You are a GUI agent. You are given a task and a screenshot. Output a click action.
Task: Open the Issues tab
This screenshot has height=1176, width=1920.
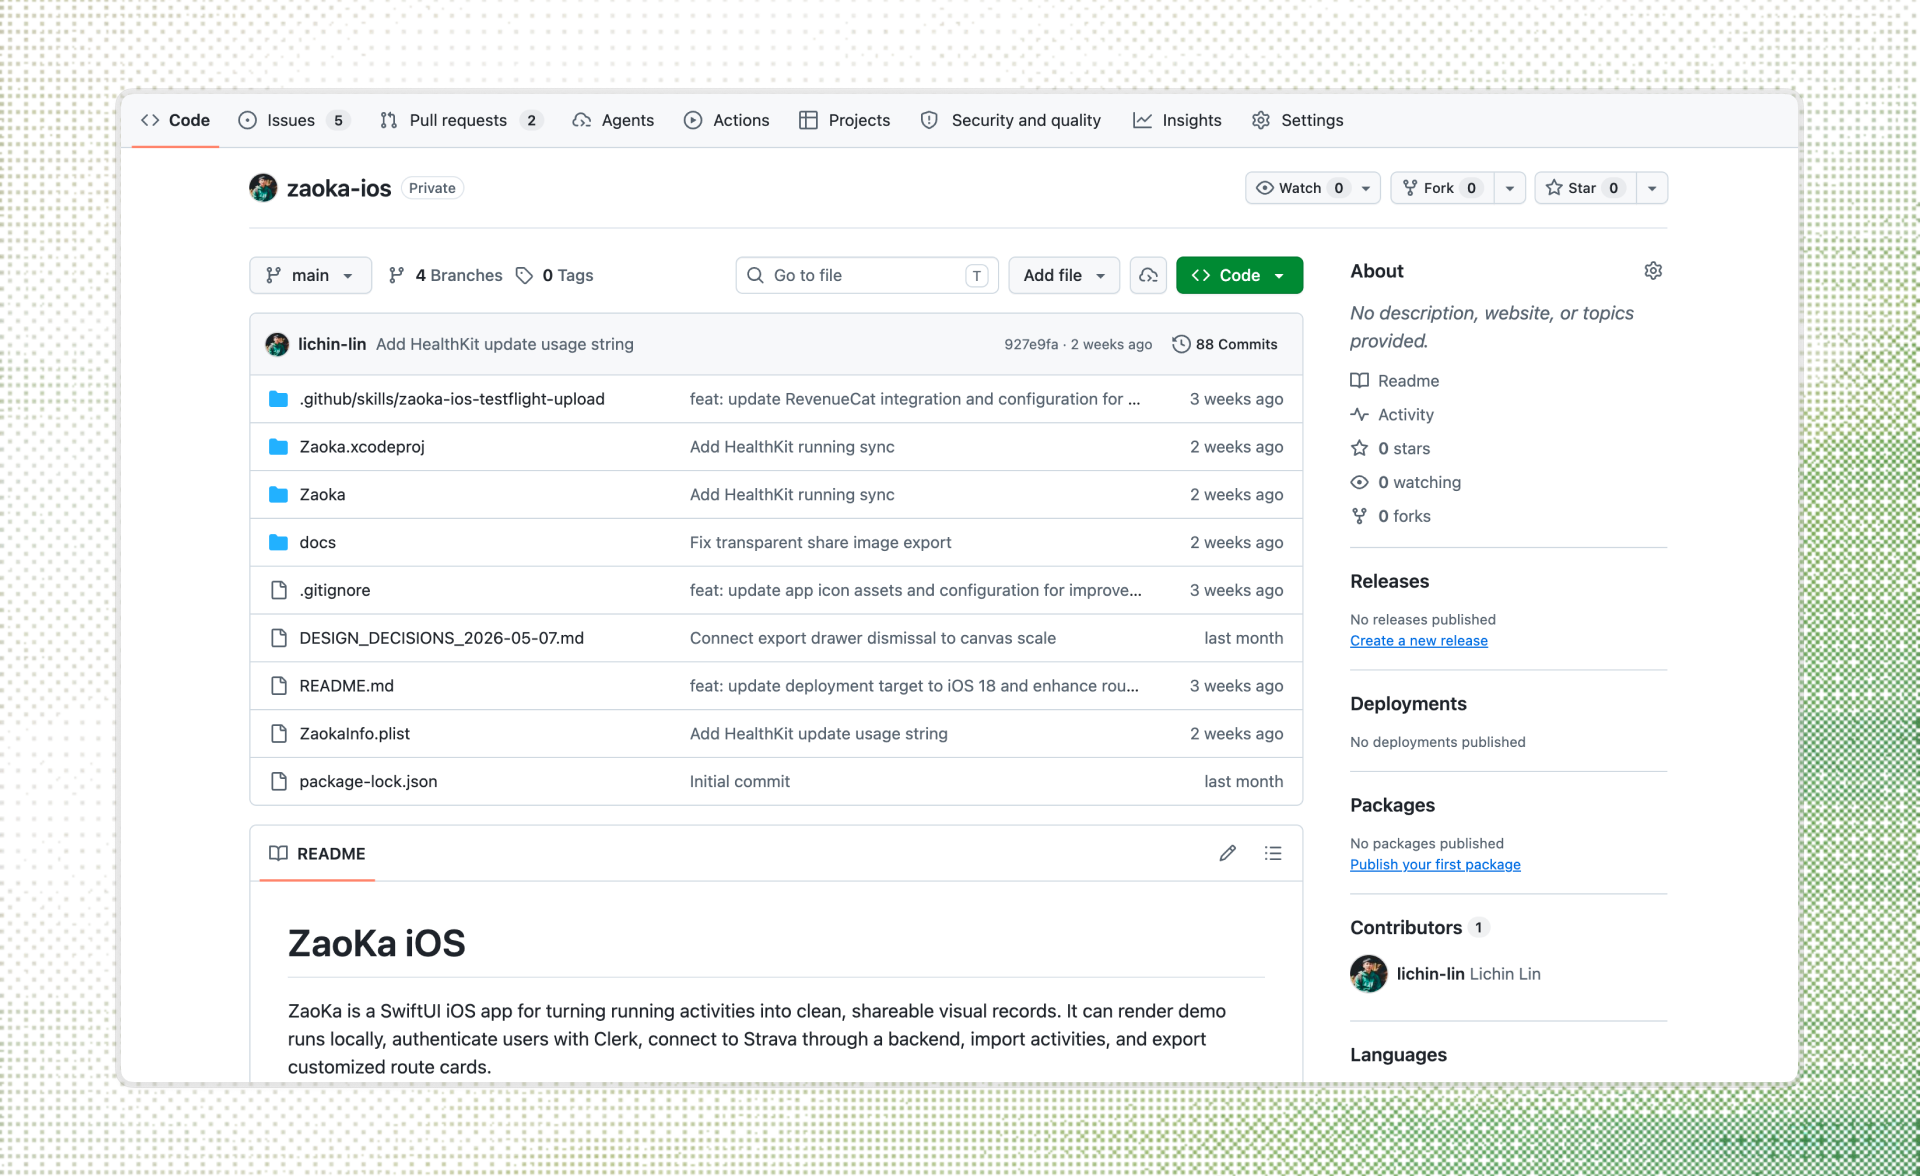click(x=293, y=120)
